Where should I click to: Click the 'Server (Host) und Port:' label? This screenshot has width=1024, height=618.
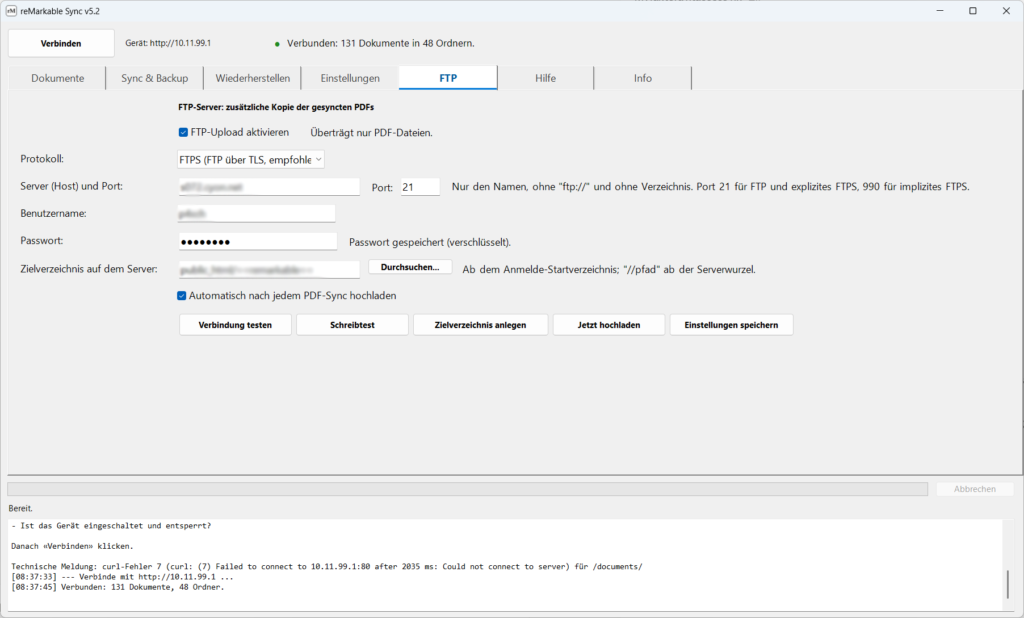(x=71, y=186)
